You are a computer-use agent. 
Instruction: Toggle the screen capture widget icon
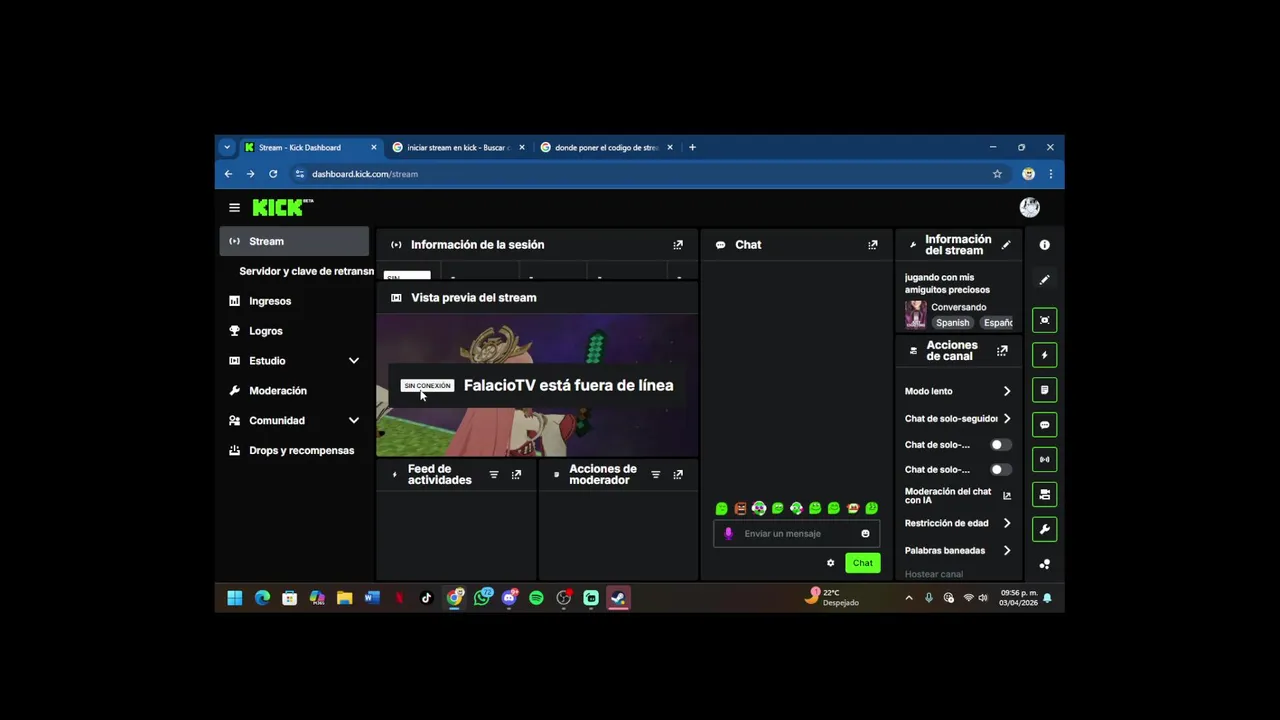1044,320
